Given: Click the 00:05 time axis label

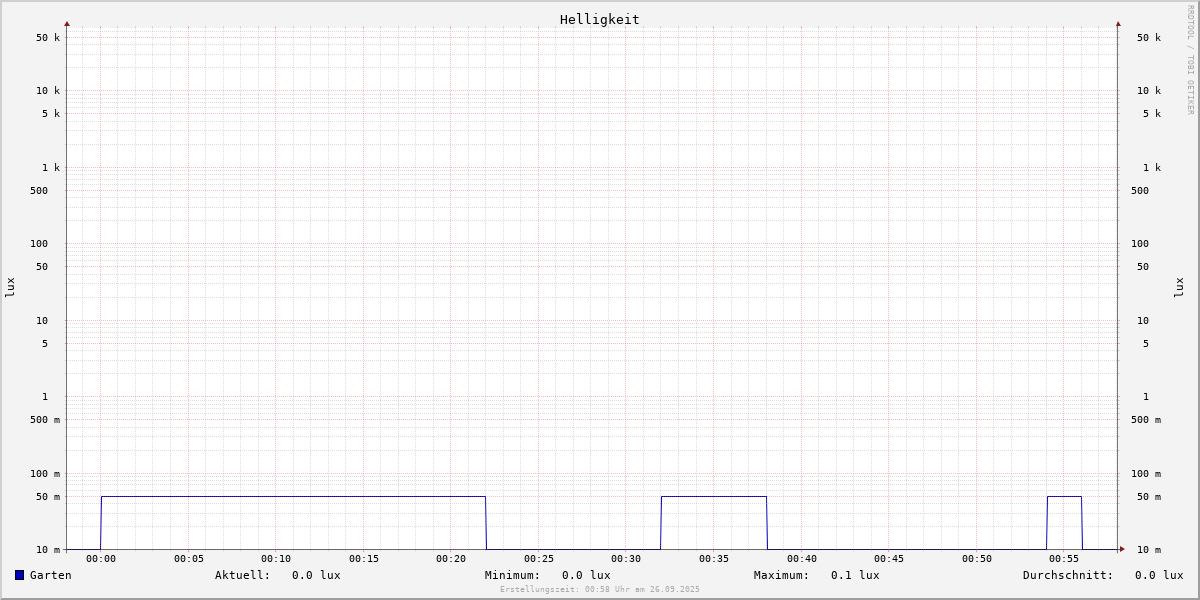Looking at the screenshot, I should (189, 559).
